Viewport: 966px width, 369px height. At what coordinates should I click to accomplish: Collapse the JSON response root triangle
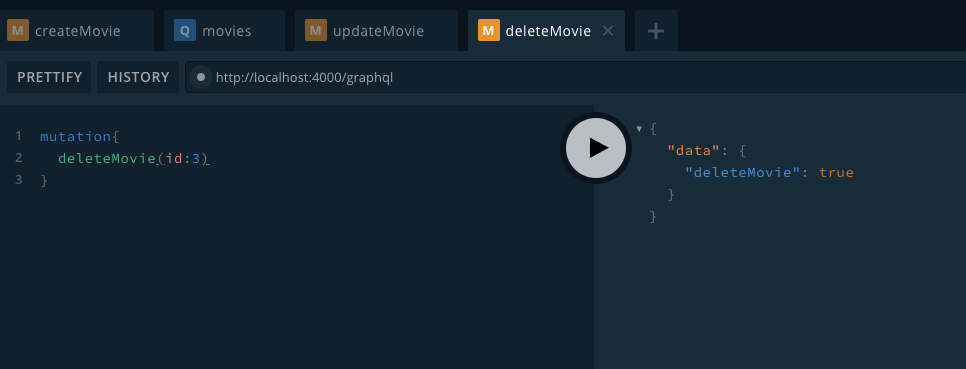coord(639,129)
